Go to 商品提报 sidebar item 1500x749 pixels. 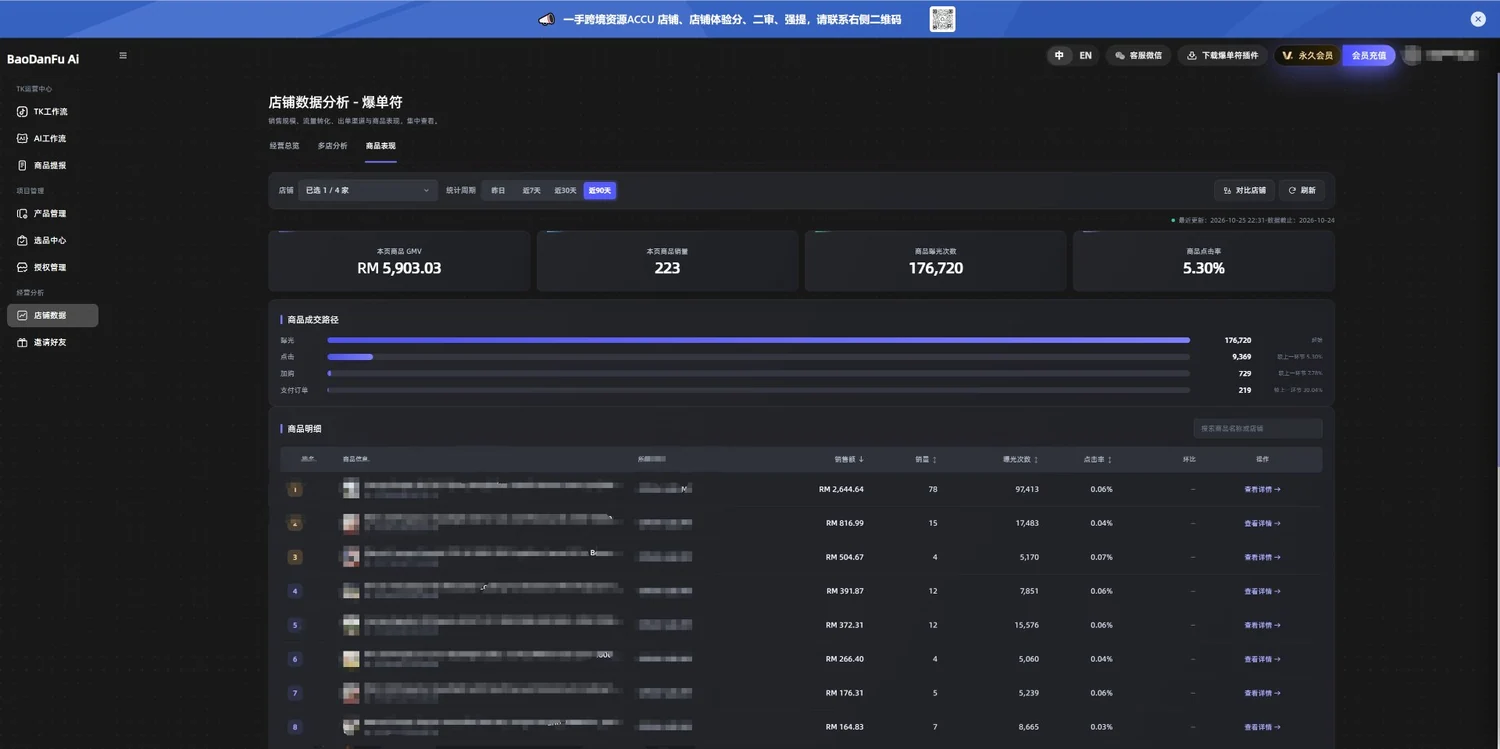coord(52,165)
